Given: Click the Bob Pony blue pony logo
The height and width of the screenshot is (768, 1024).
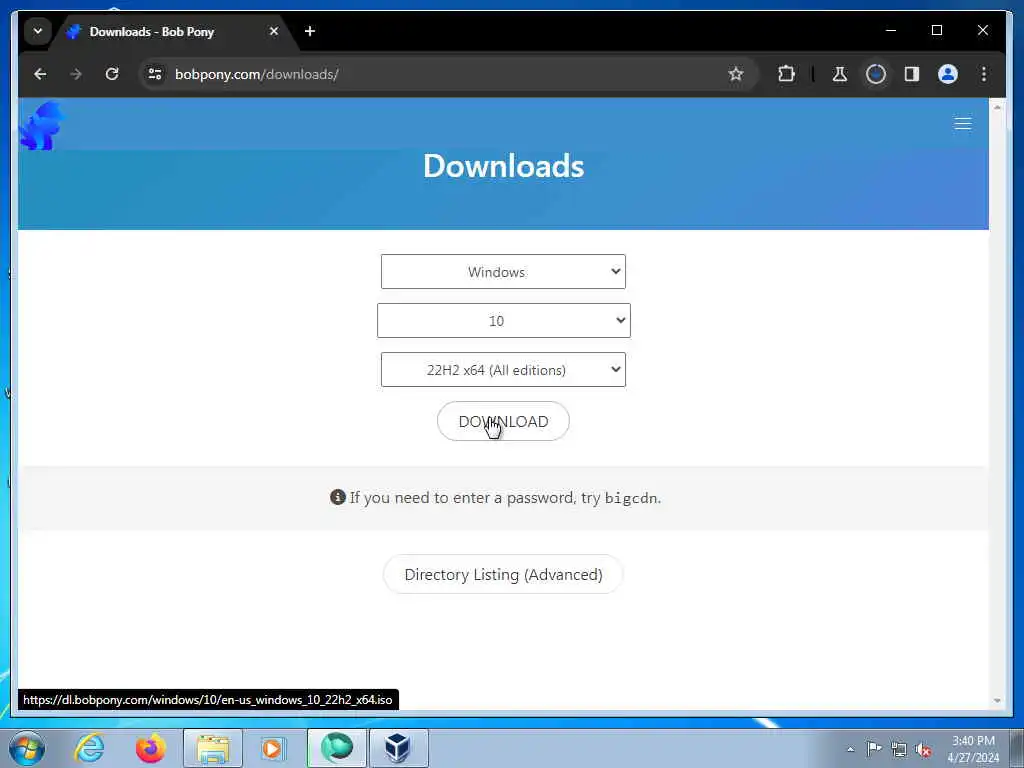Looking at the screenshot, I should coord(41,125).
